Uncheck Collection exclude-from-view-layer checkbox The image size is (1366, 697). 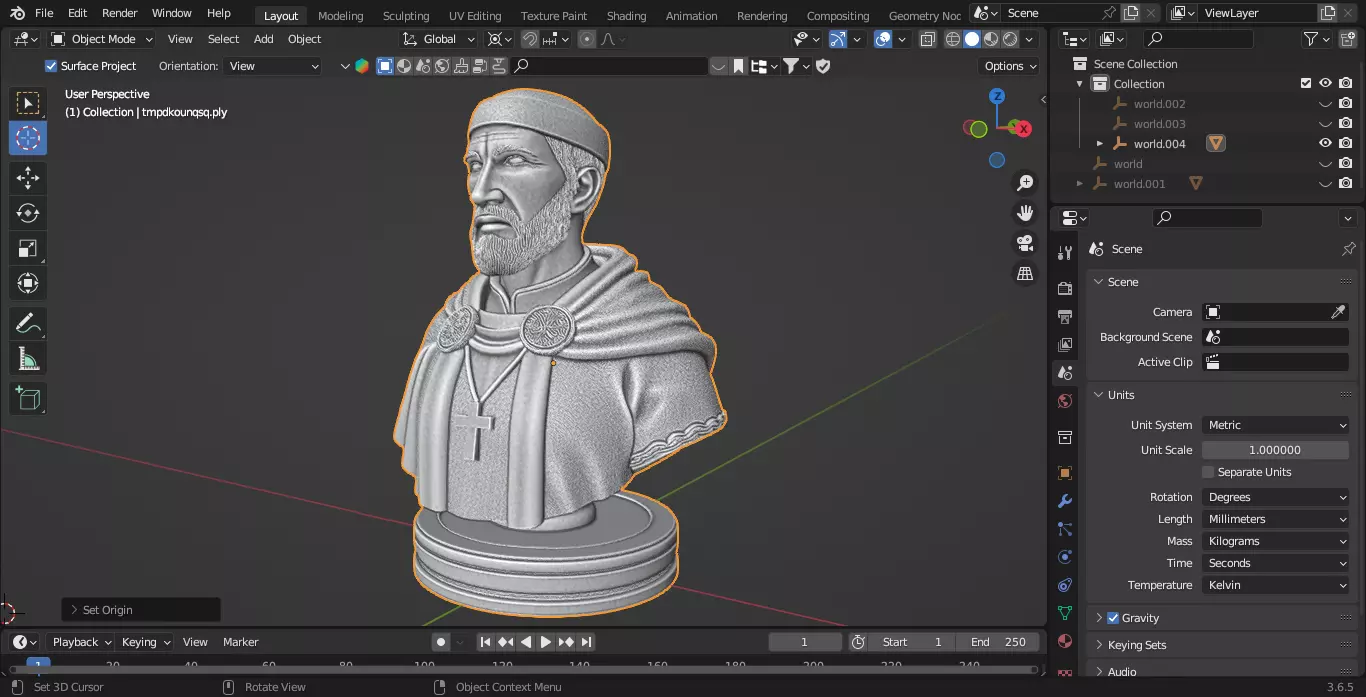1306,84
